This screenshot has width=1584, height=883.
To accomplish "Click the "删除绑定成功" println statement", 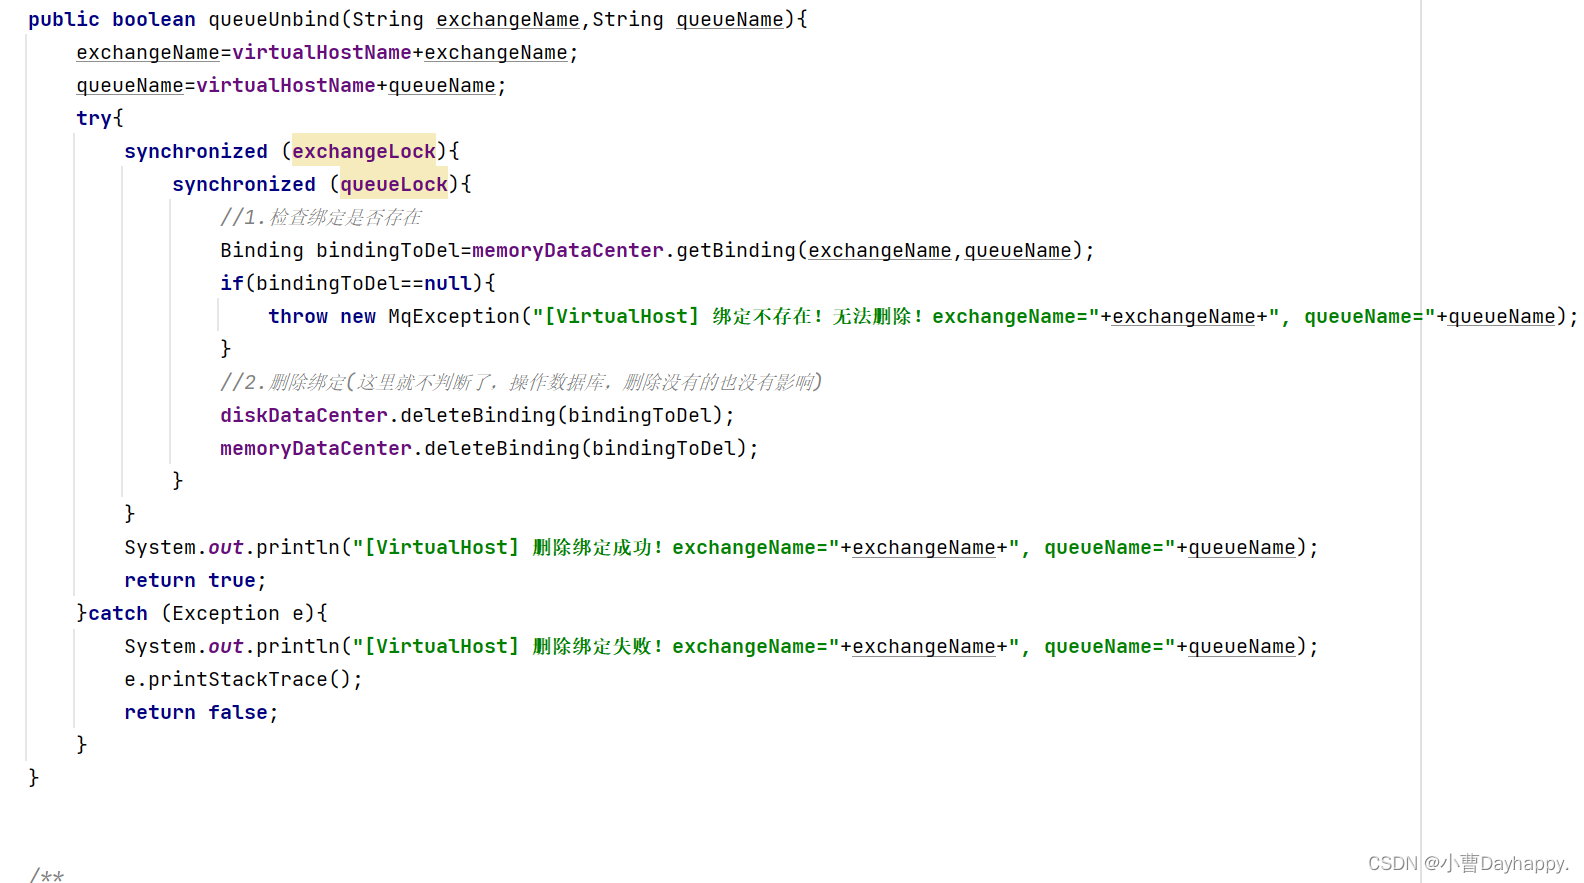I will tap(721, 547).
